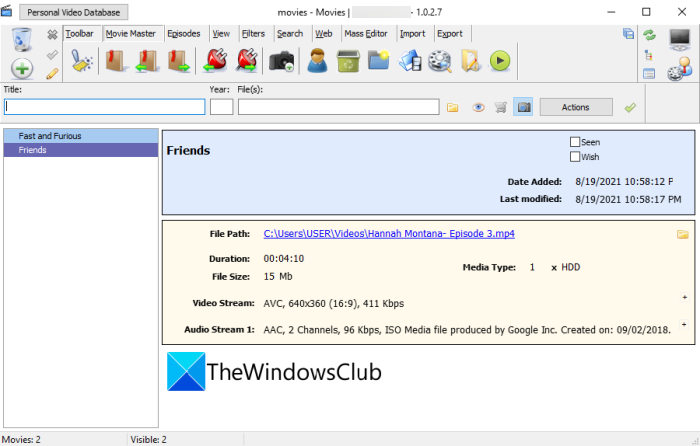Click the book icon with right green arrow

coord(179,61)
